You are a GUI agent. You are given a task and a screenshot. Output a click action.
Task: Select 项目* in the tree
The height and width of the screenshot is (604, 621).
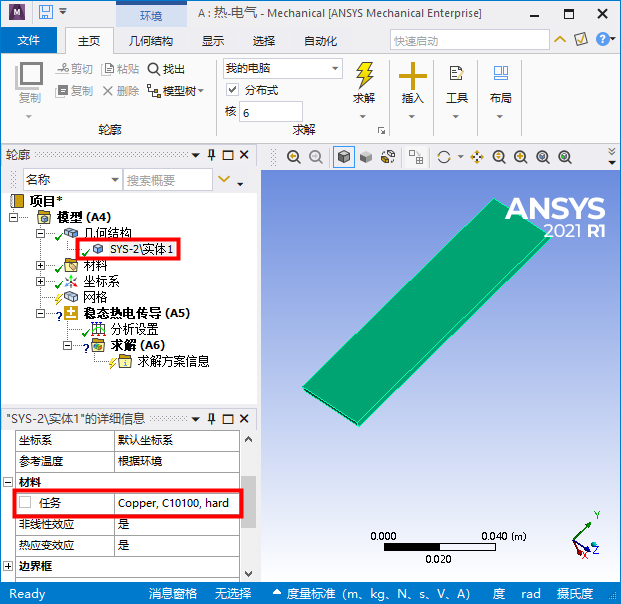[46, 201]
